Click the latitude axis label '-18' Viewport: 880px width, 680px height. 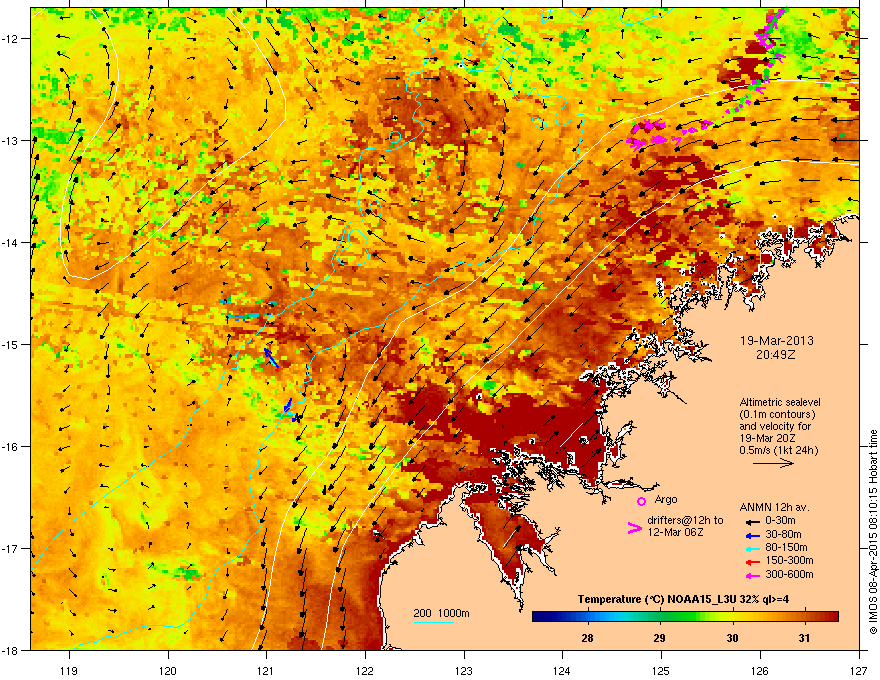coord(10,650)
